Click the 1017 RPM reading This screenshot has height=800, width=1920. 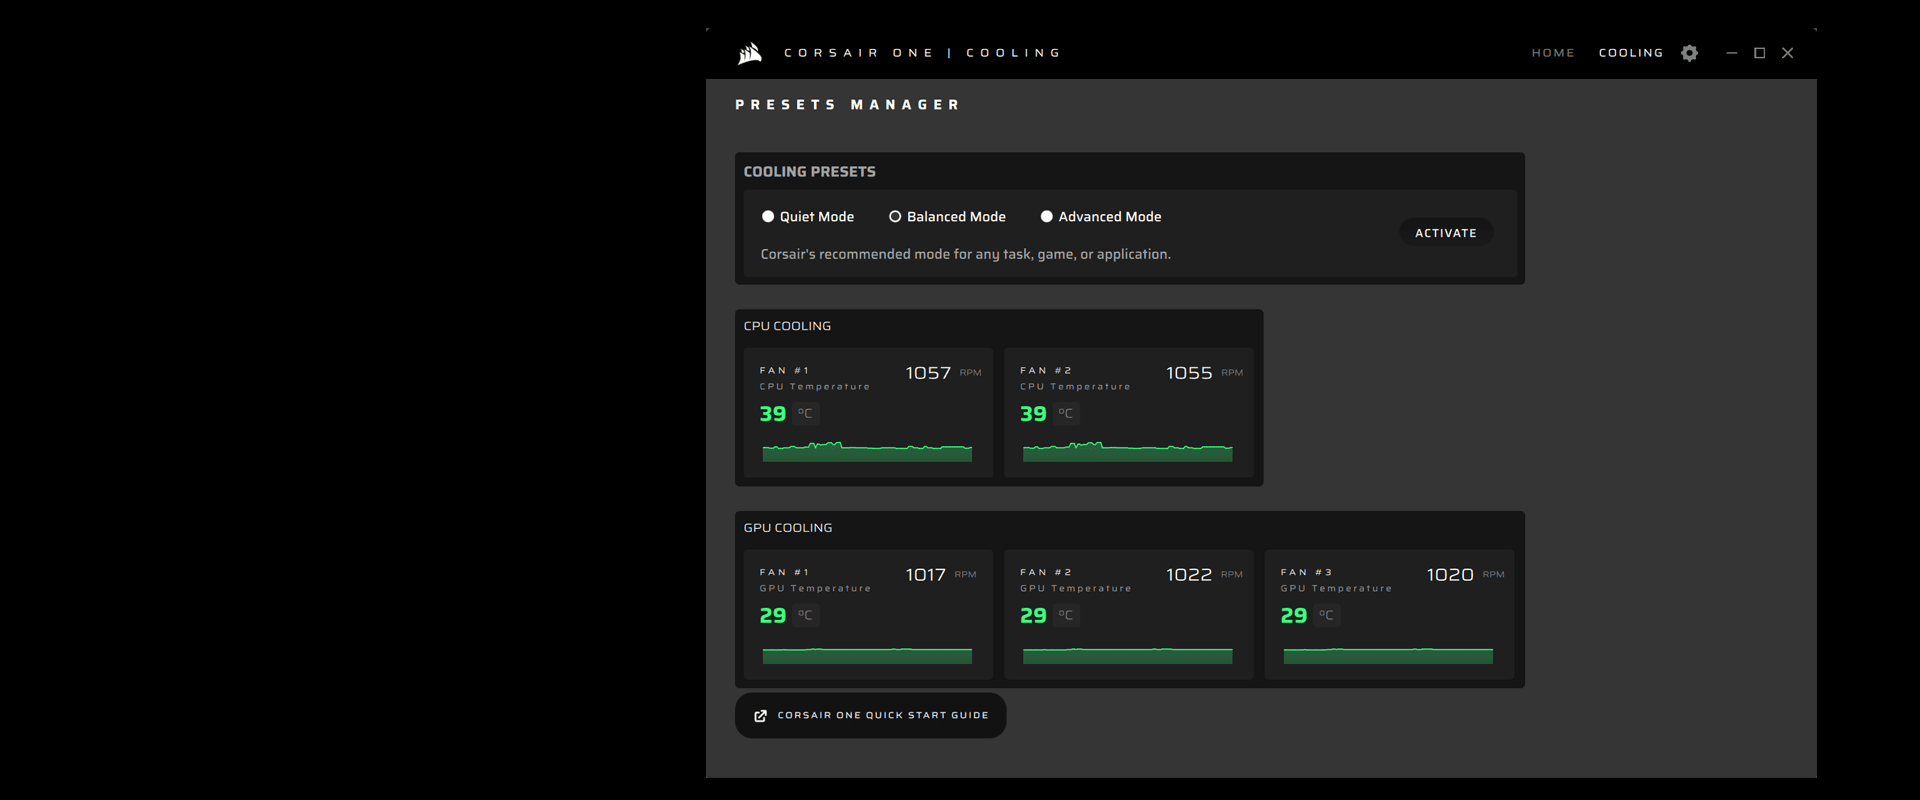tap(940, 575)
